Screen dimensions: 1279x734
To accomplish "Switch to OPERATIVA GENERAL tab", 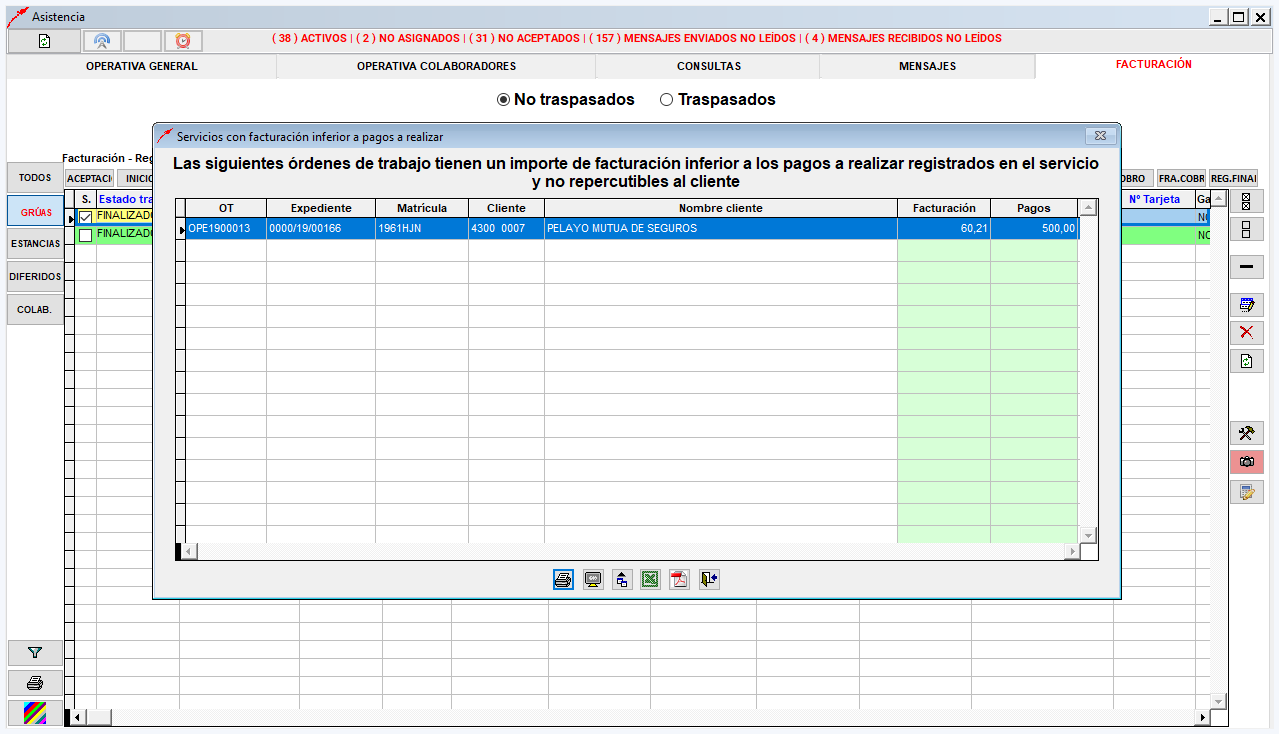I will pos(141,66).
